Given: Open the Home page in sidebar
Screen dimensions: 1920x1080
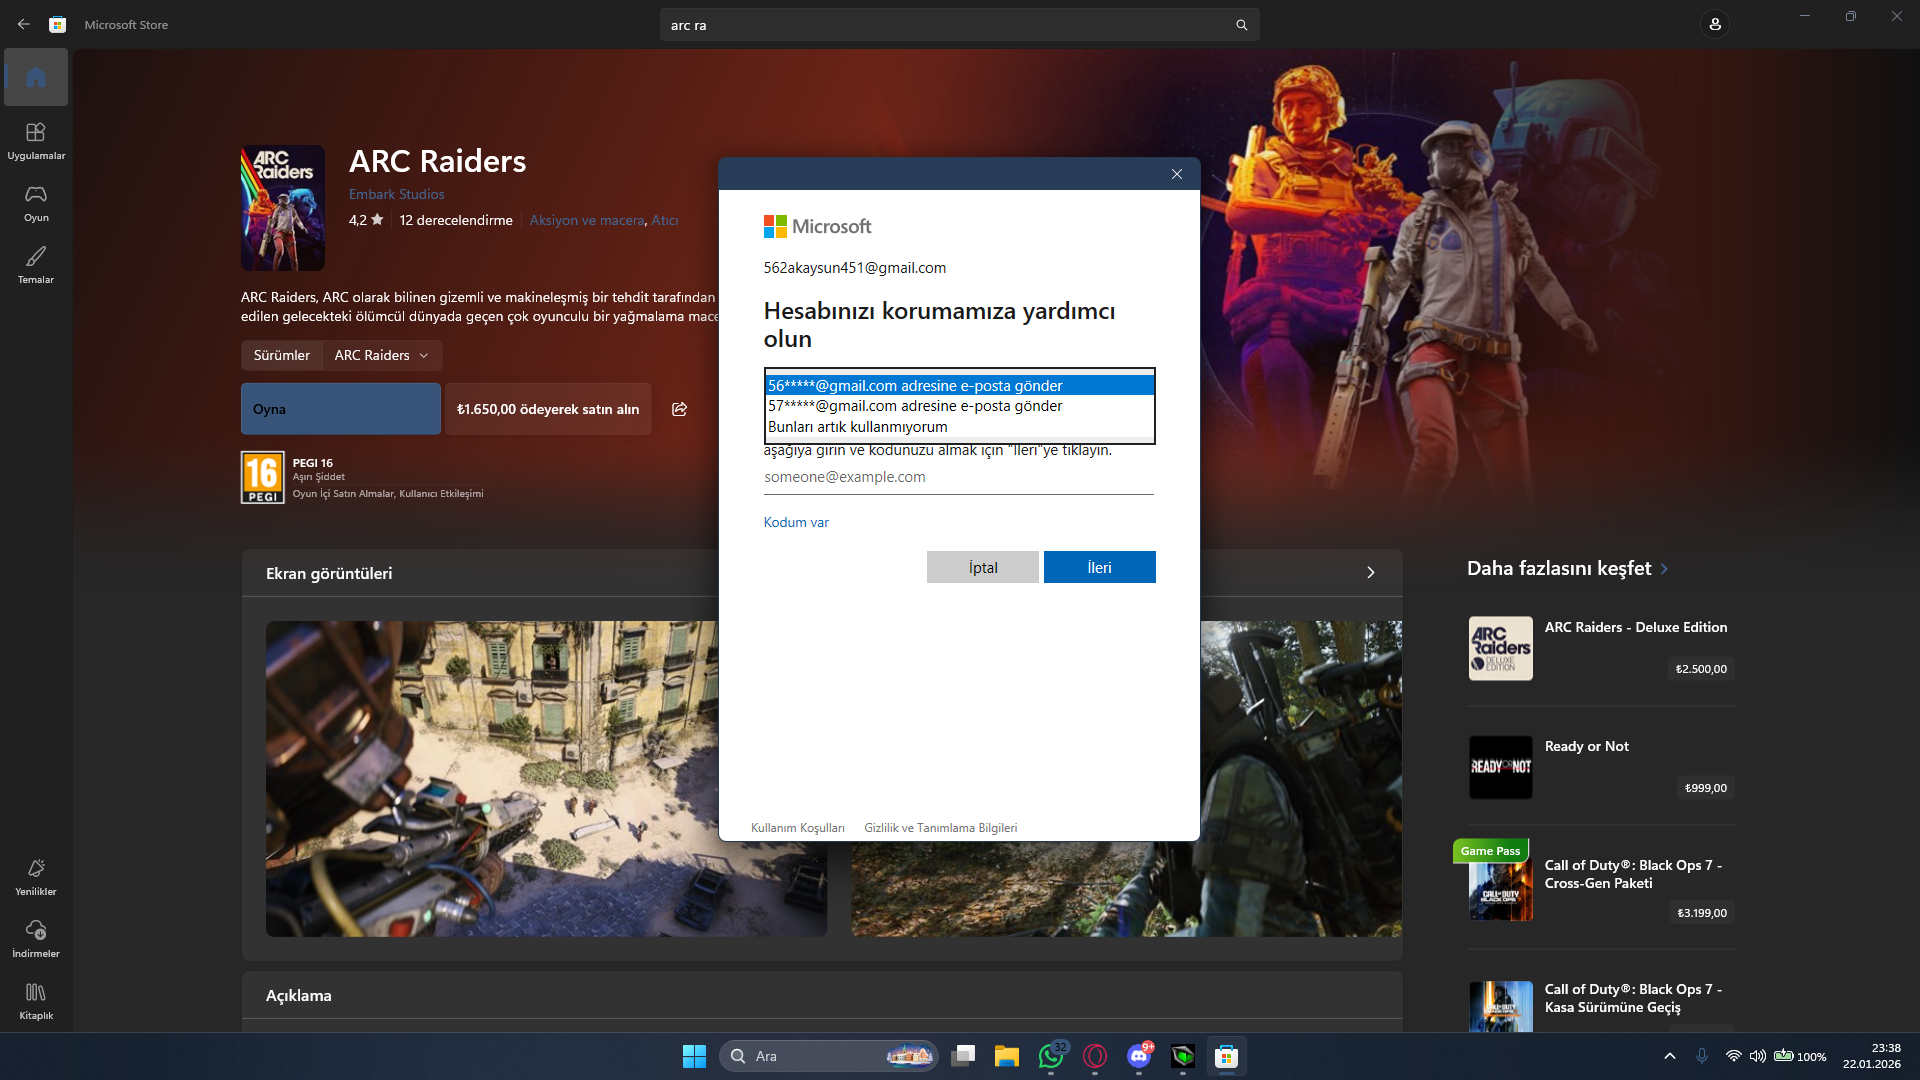Looking at the screenshot, I should tap(36, 77).
